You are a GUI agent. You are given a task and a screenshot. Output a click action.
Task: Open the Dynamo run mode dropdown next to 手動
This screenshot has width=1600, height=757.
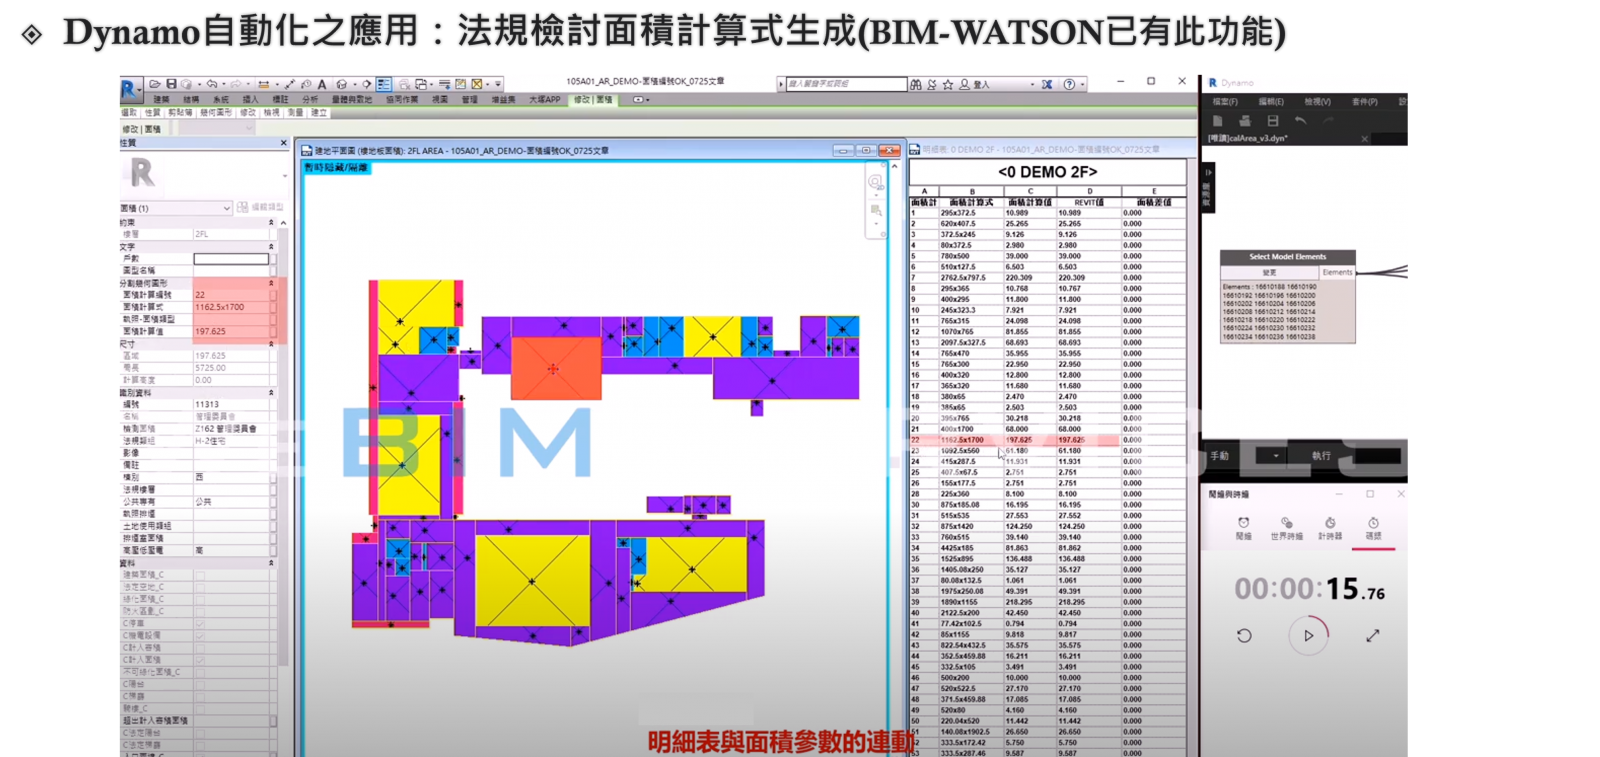(1275, 456)
